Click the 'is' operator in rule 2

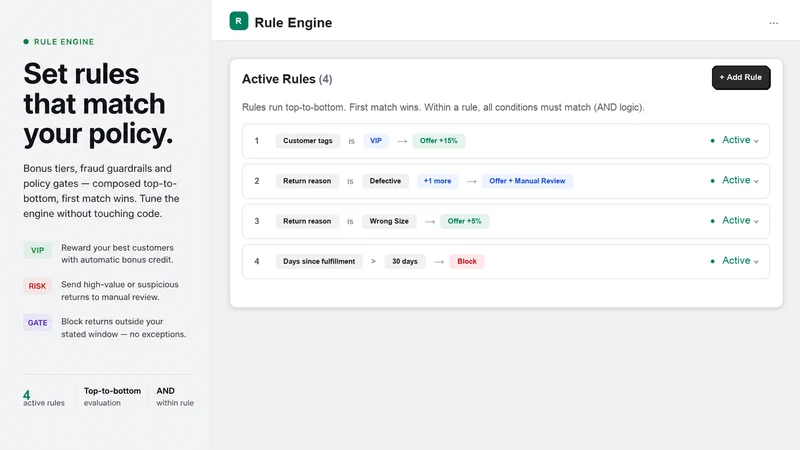(x=351, y=181)
